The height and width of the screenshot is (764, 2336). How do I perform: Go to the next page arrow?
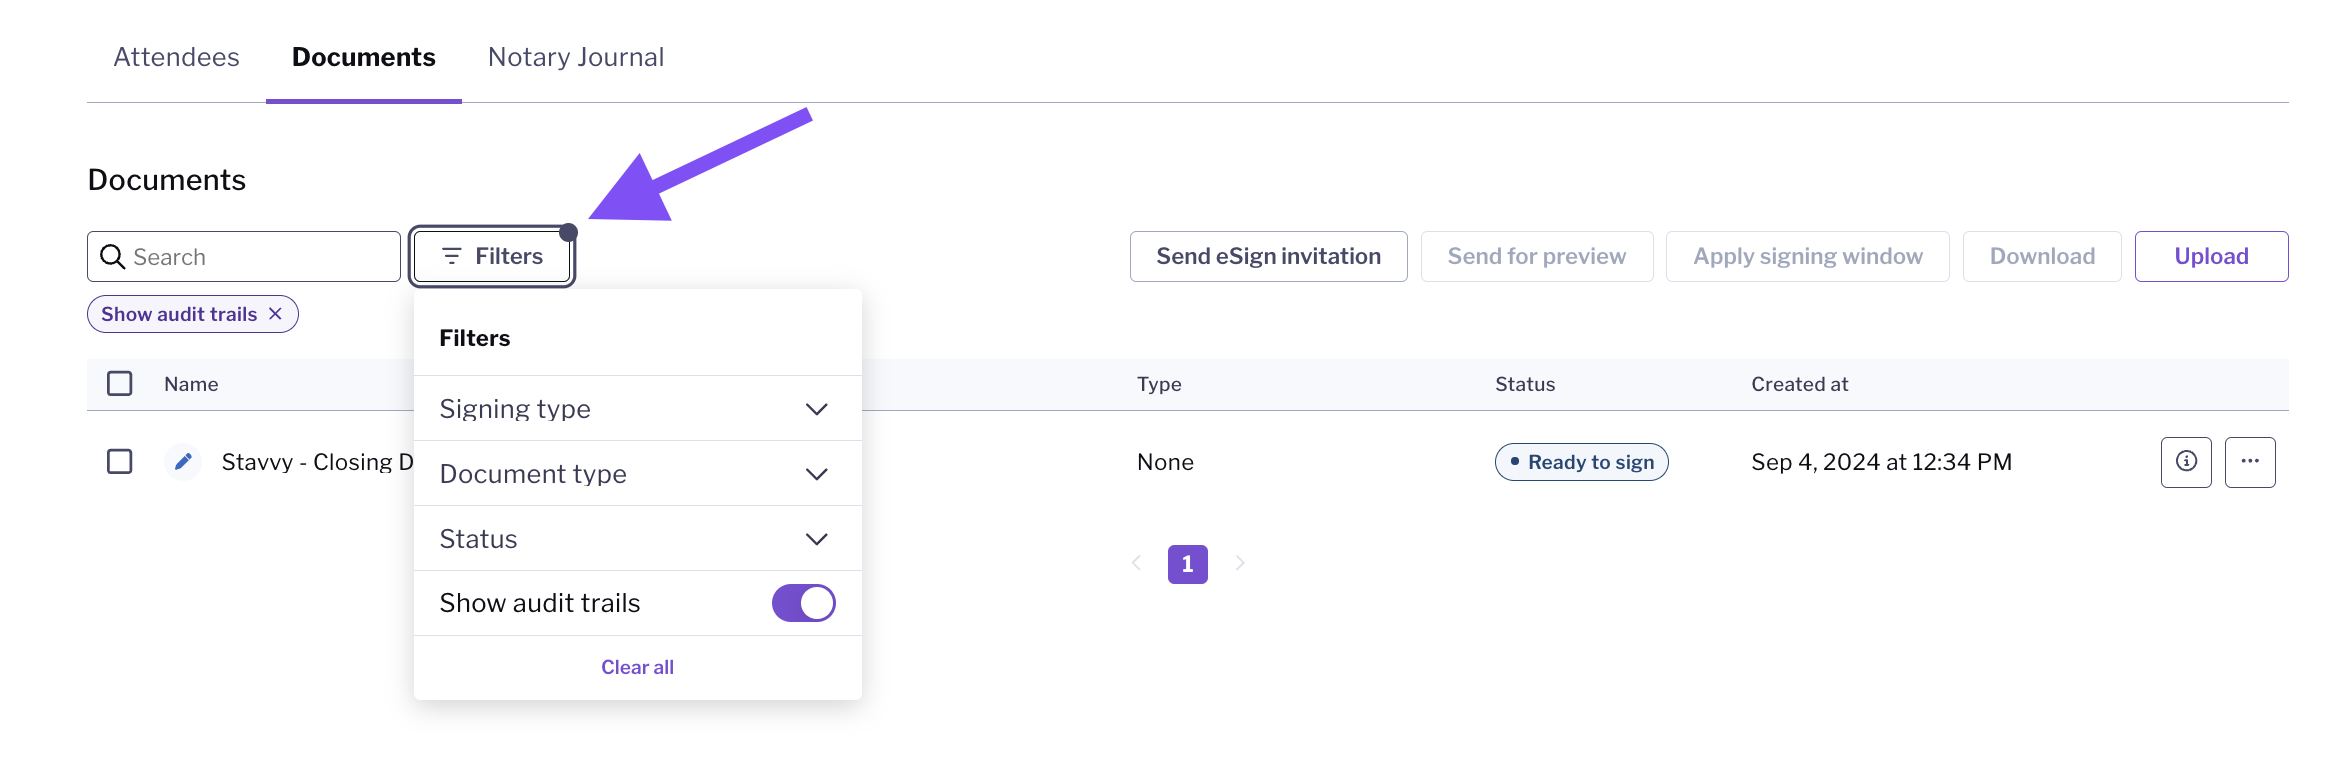1240,564
